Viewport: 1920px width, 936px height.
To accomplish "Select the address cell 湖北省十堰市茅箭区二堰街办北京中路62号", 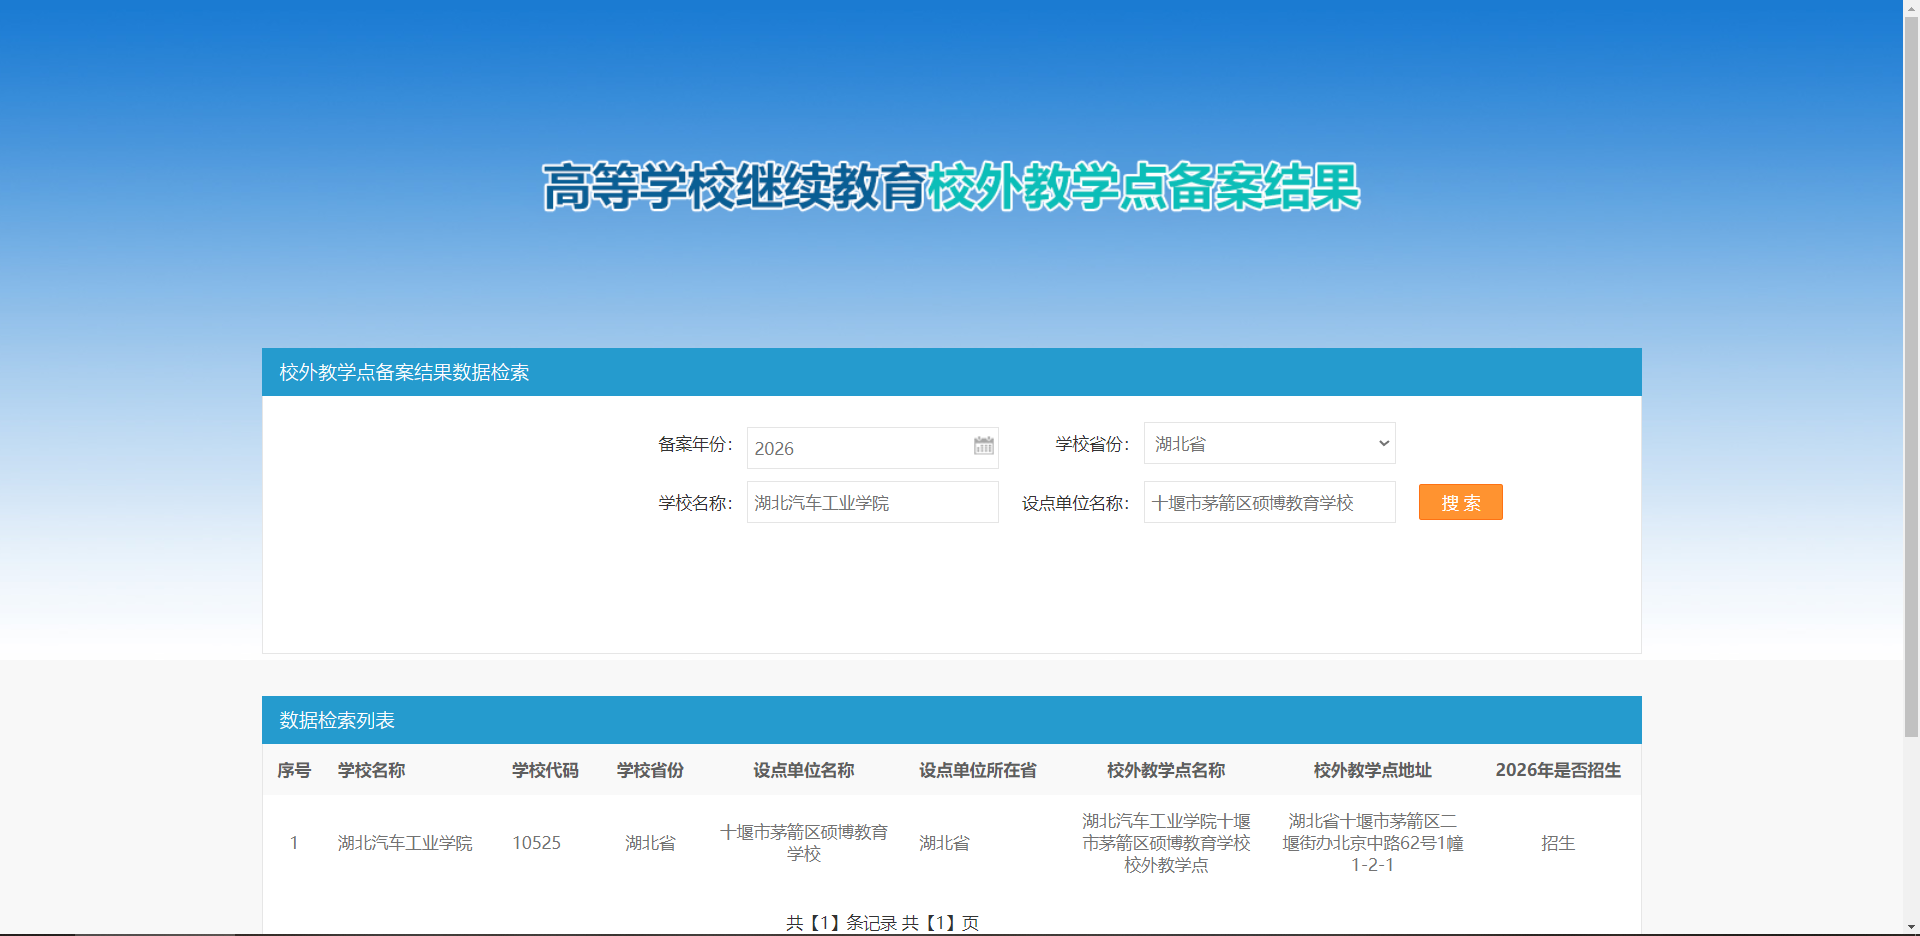I will tap(1373, 843).
